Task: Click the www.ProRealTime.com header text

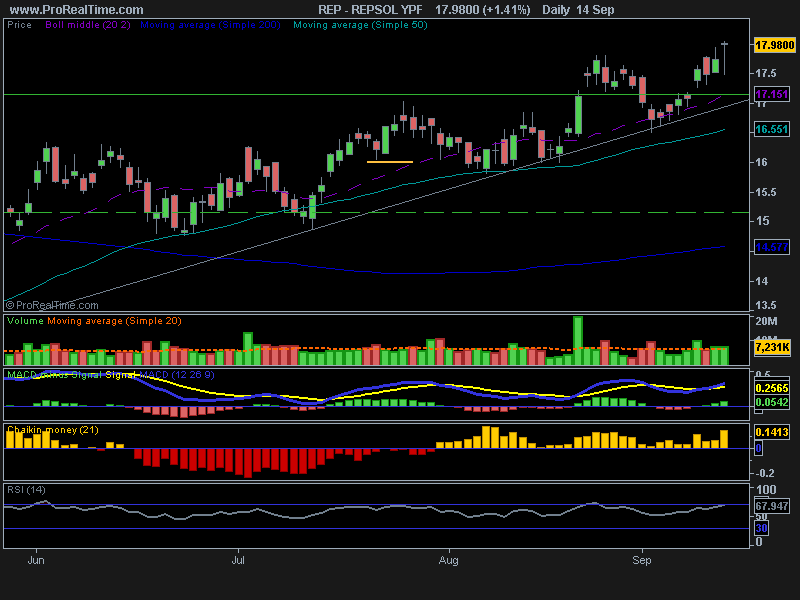Action: 77,10
